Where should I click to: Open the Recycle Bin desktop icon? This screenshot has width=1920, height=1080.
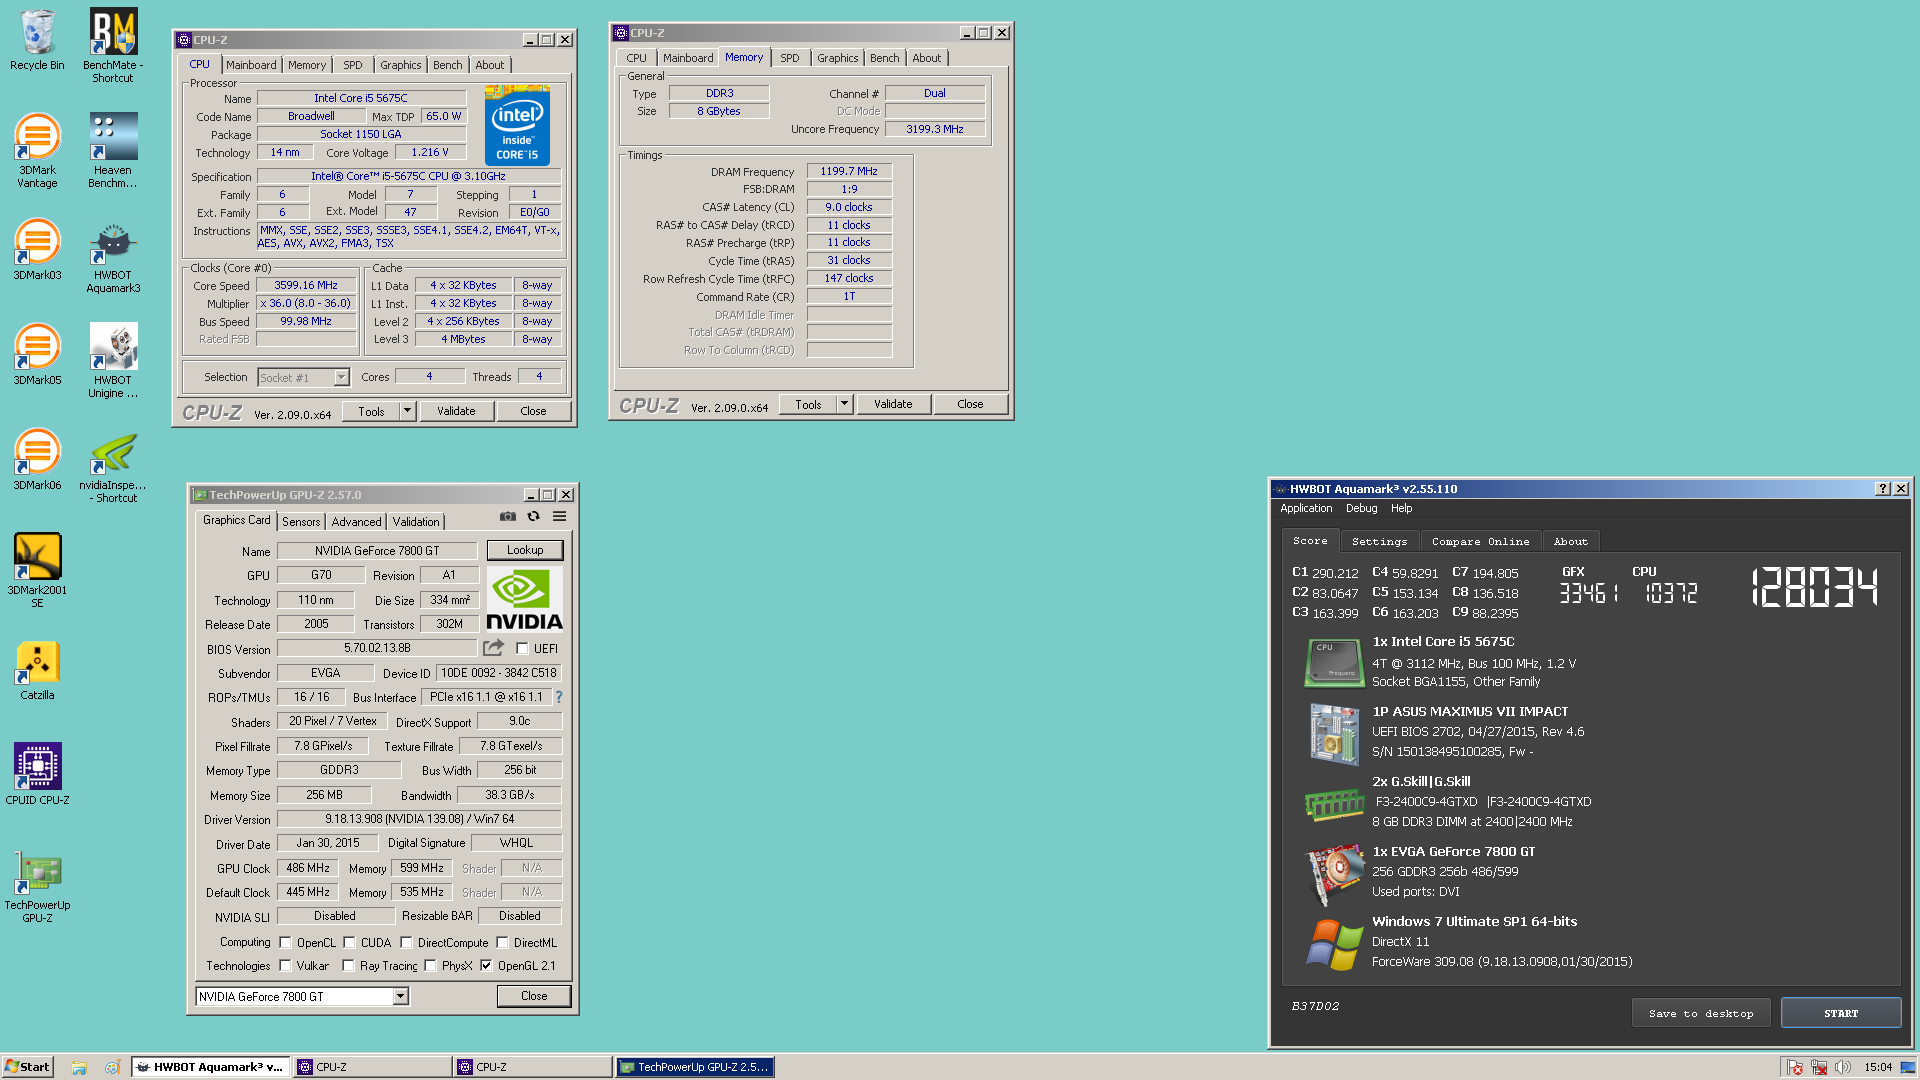pyautogui.click(x=37, y=40)
